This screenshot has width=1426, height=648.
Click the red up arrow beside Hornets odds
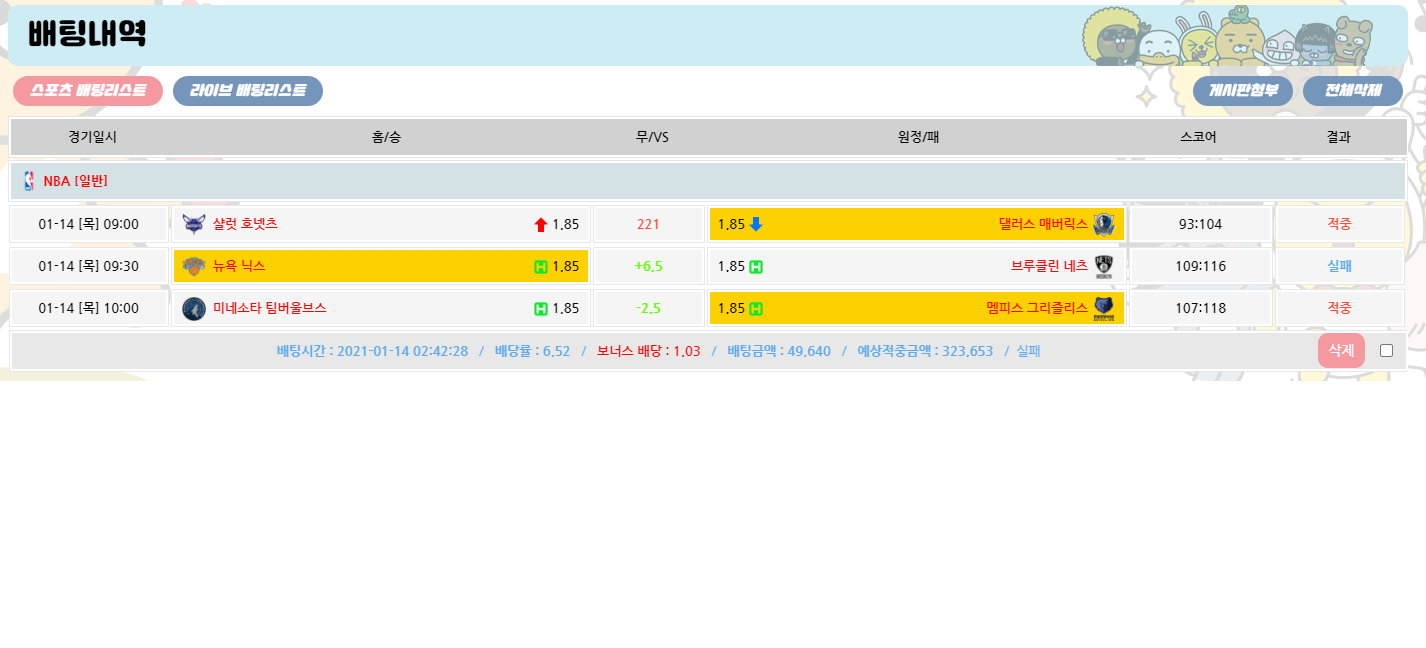coord(541,225)
